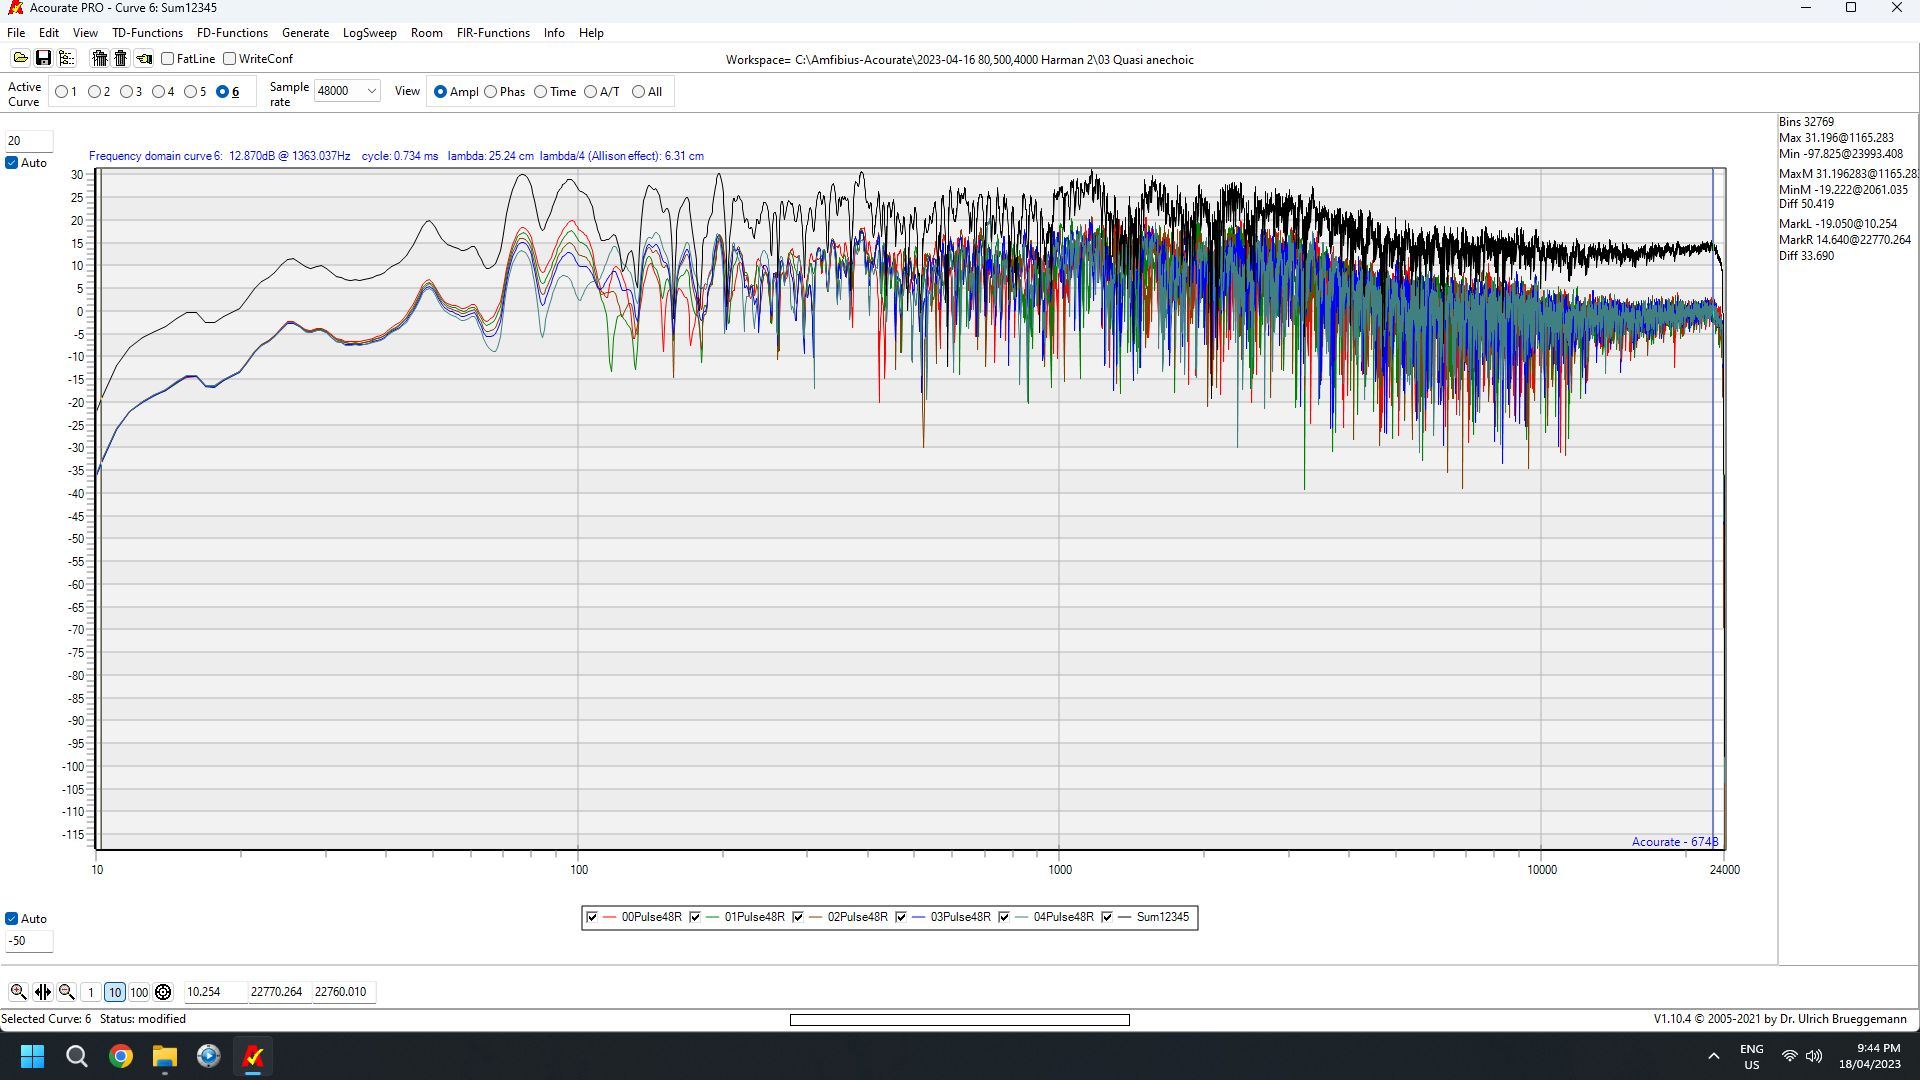This screenshot has height=1080, width=1920.
Task: Switch view to Time mode
Action: (x=541, y=91)
